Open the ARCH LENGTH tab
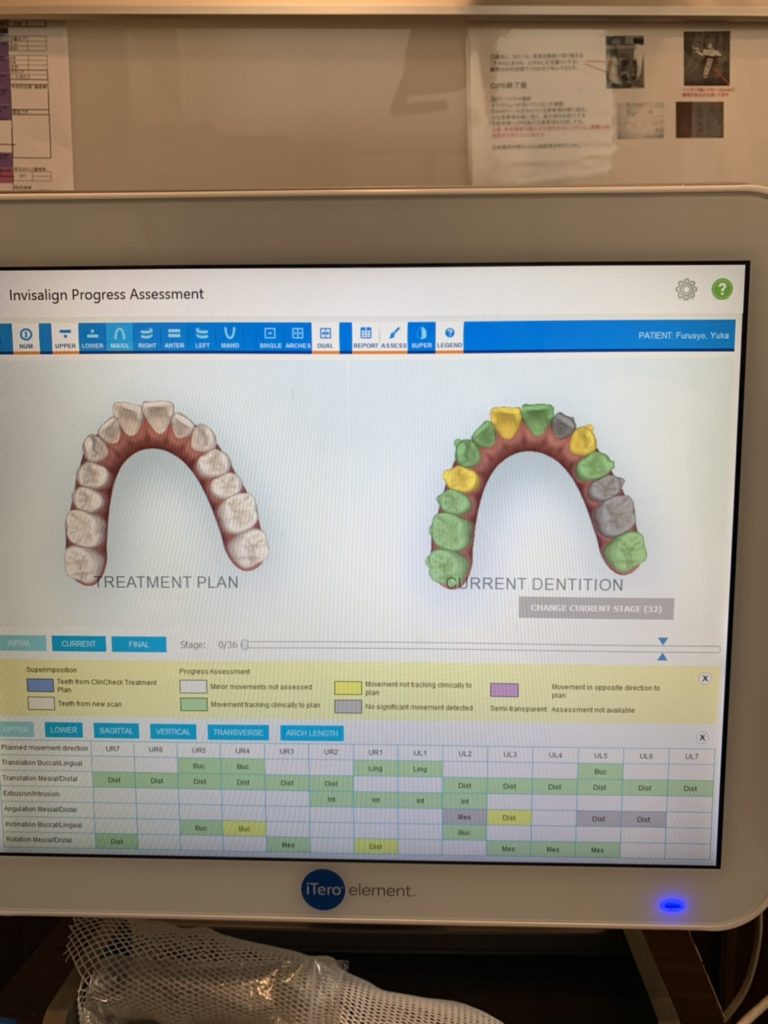 click(x=312, y=733)
